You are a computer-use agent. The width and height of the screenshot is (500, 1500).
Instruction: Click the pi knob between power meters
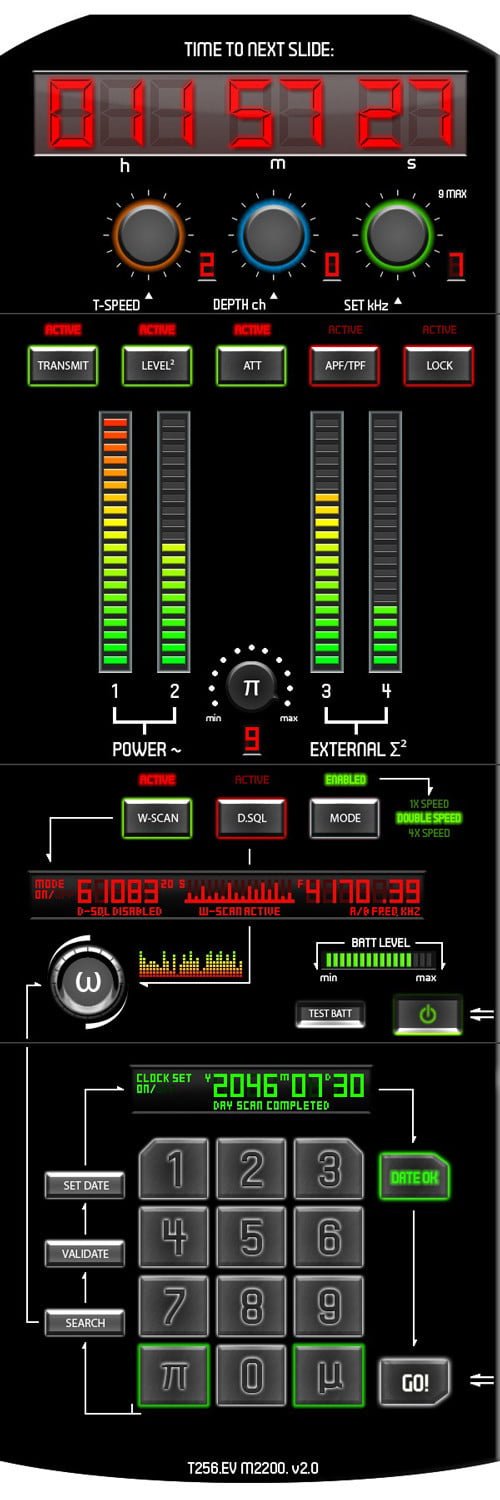251,689
